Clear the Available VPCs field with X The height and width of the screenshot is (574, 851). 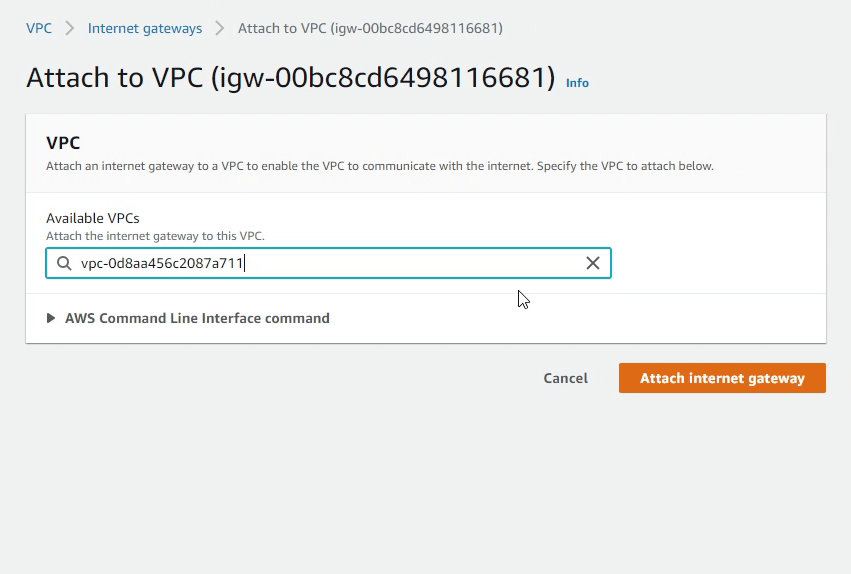(x=593, y=263)
